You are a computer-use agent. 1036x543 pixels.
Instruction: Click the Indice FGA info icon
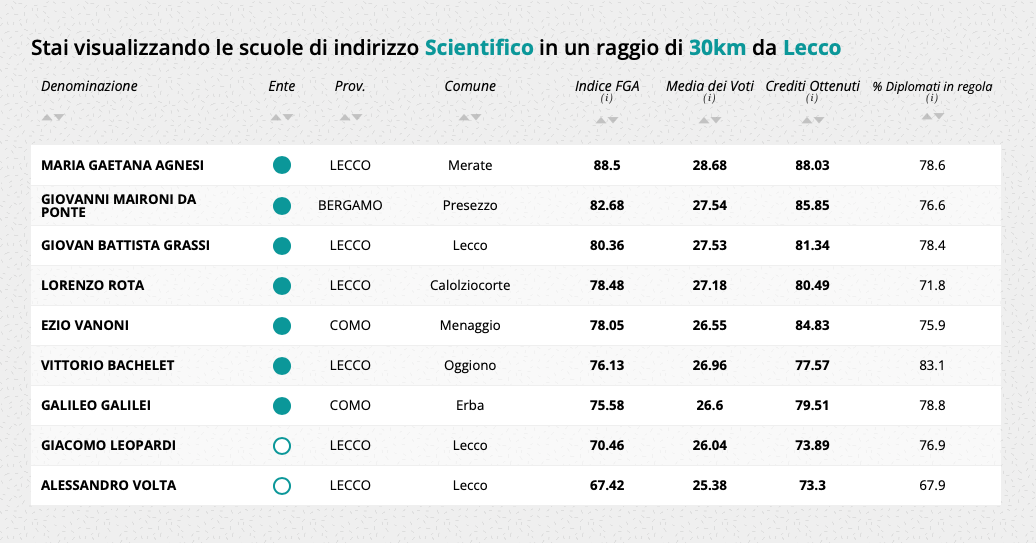(607, 99)
